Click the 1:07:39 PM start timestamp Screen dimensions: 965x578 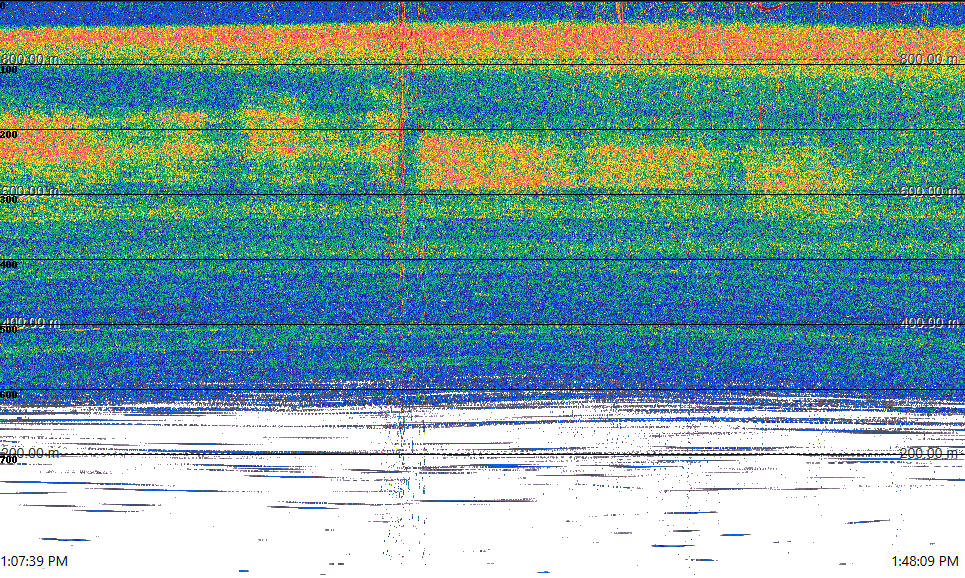tap(34, 561)
